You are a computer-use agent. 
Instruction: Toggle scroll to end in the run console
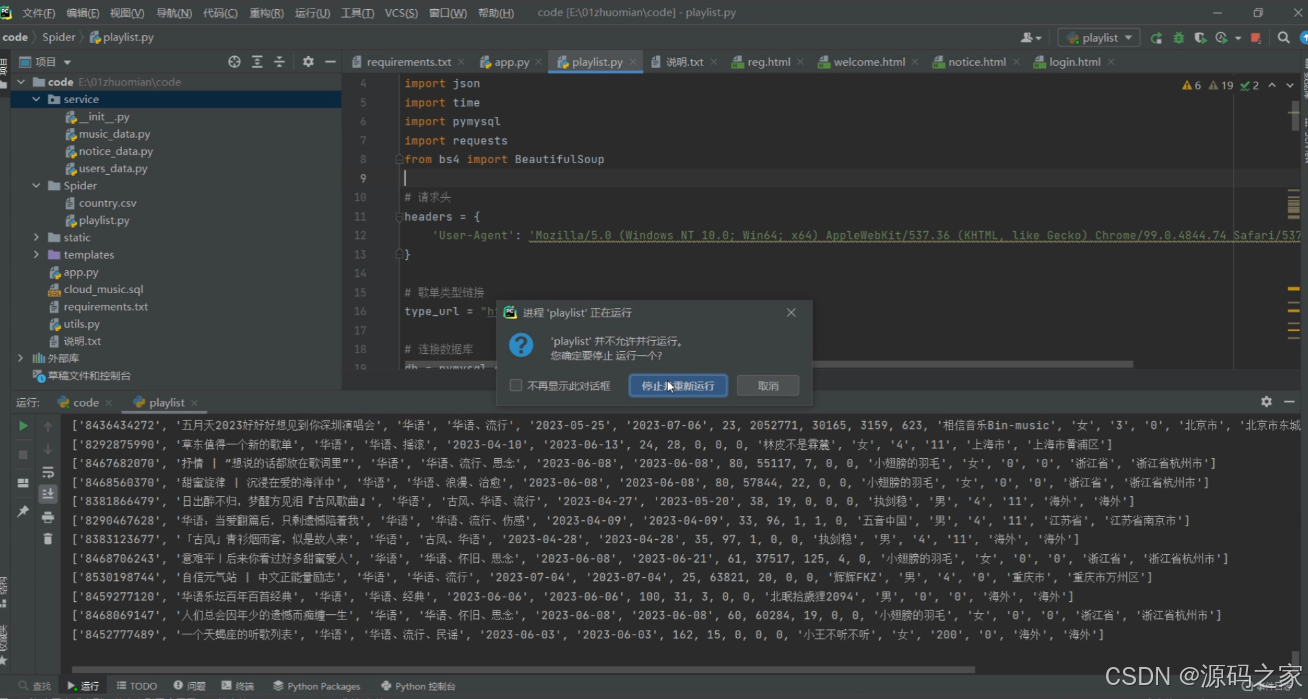point(48,494)
